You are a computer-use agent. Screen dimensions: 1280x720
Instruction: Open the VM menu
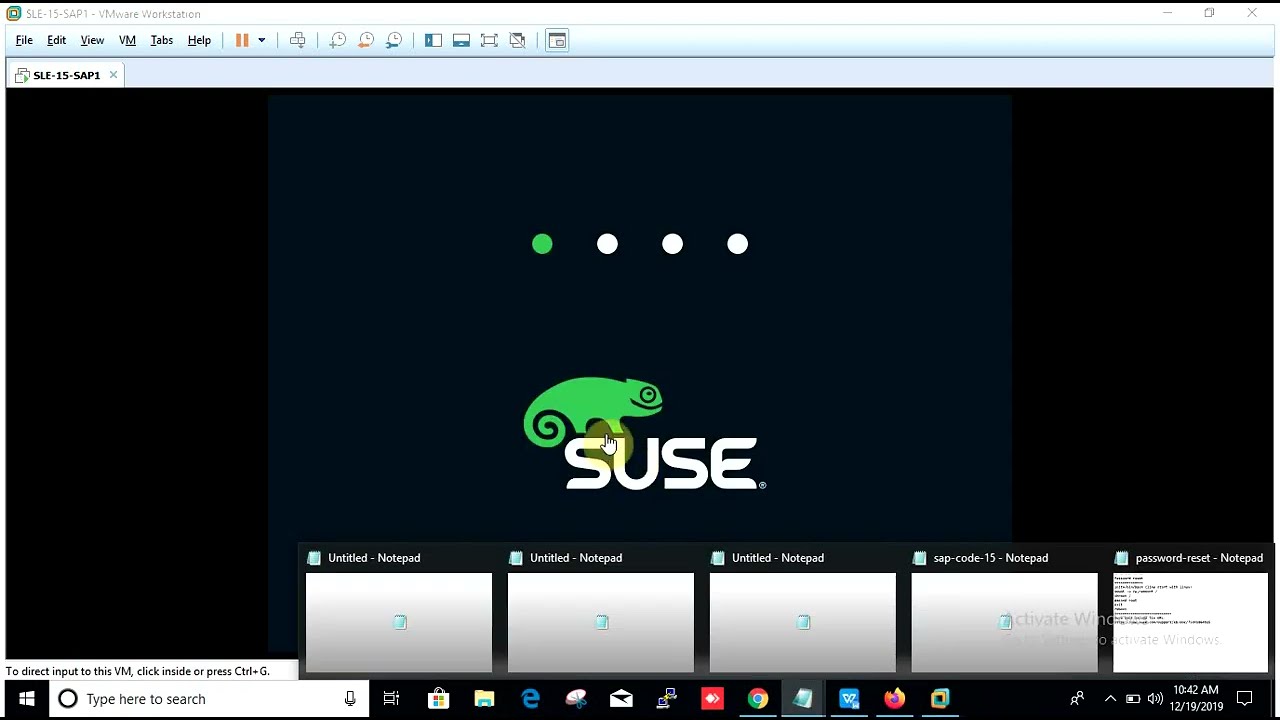(x=127, y=40)
